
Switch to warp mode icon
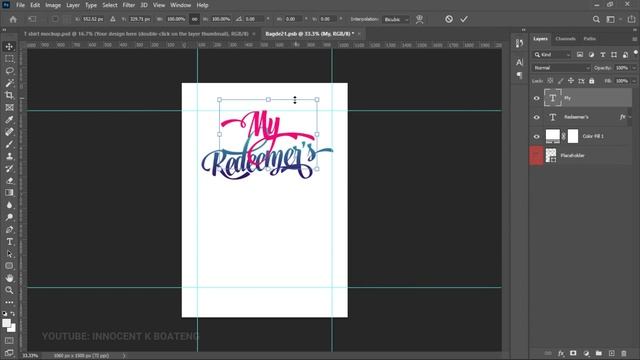point(419,19)
